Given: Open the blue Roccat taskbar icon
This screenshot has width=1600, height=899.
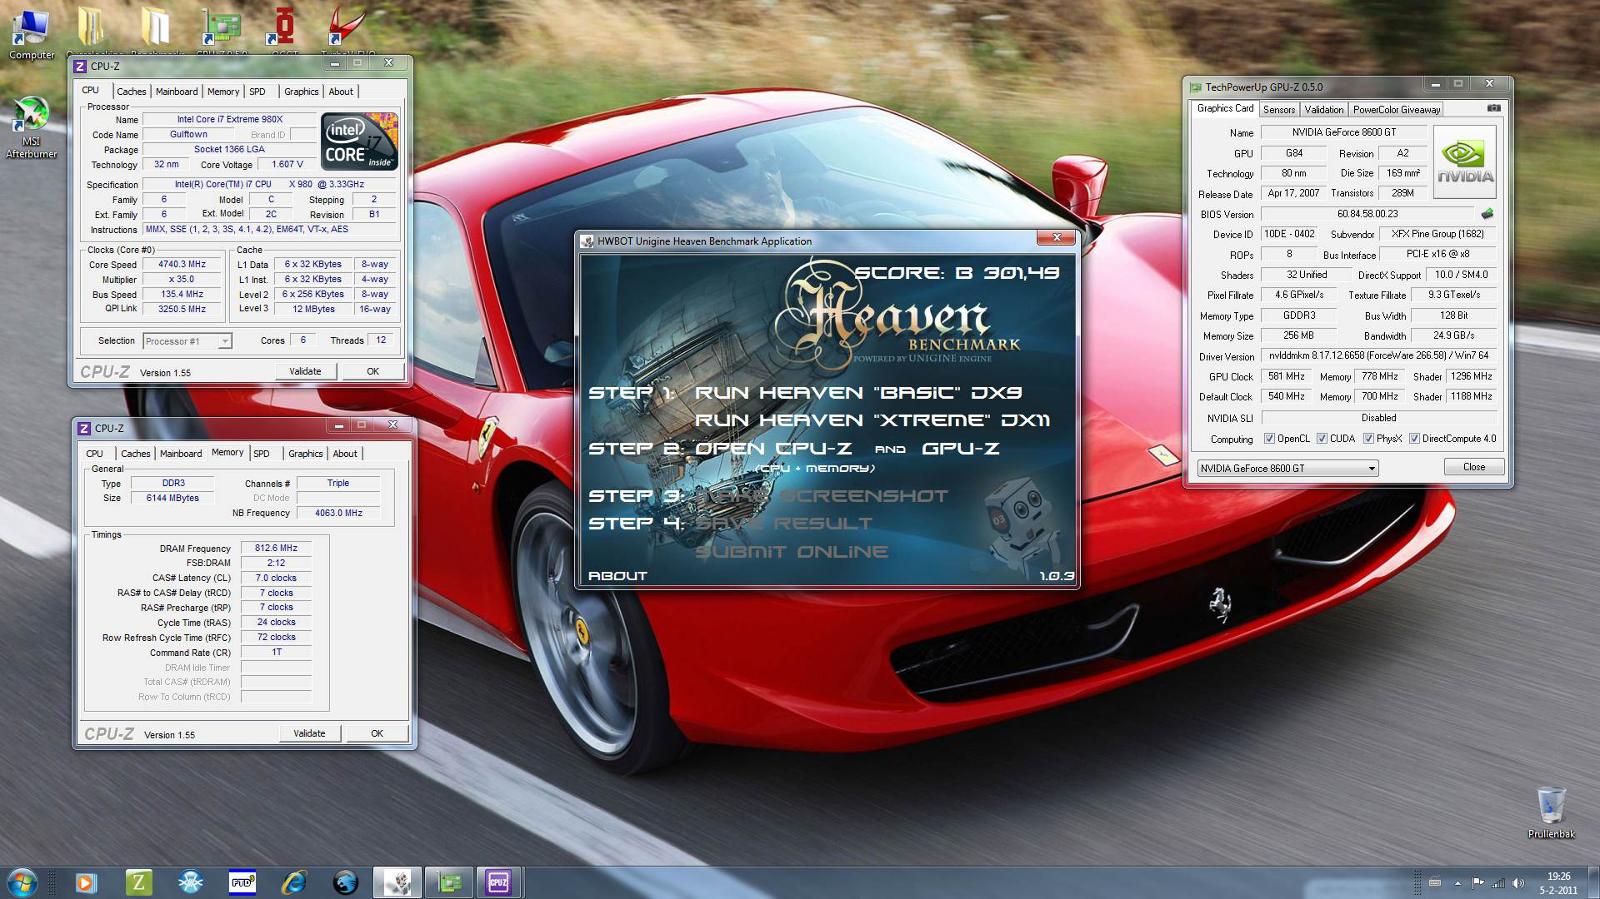Looking at the screenshot, I should point(345,882).
